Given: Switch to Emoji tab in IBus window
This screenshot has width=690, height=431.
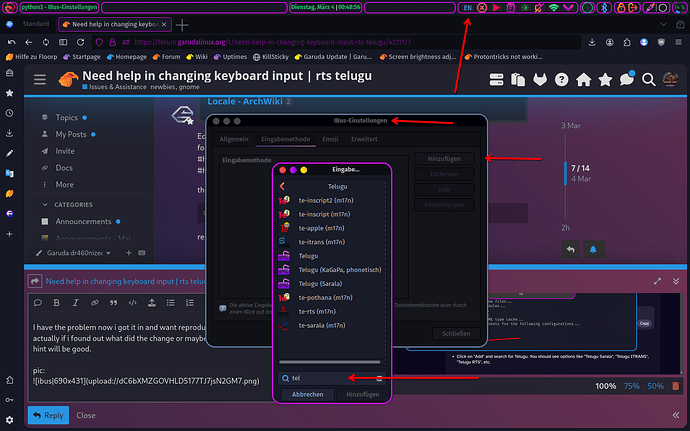Looking at the screenshot, I should click(x=330, y=139).
